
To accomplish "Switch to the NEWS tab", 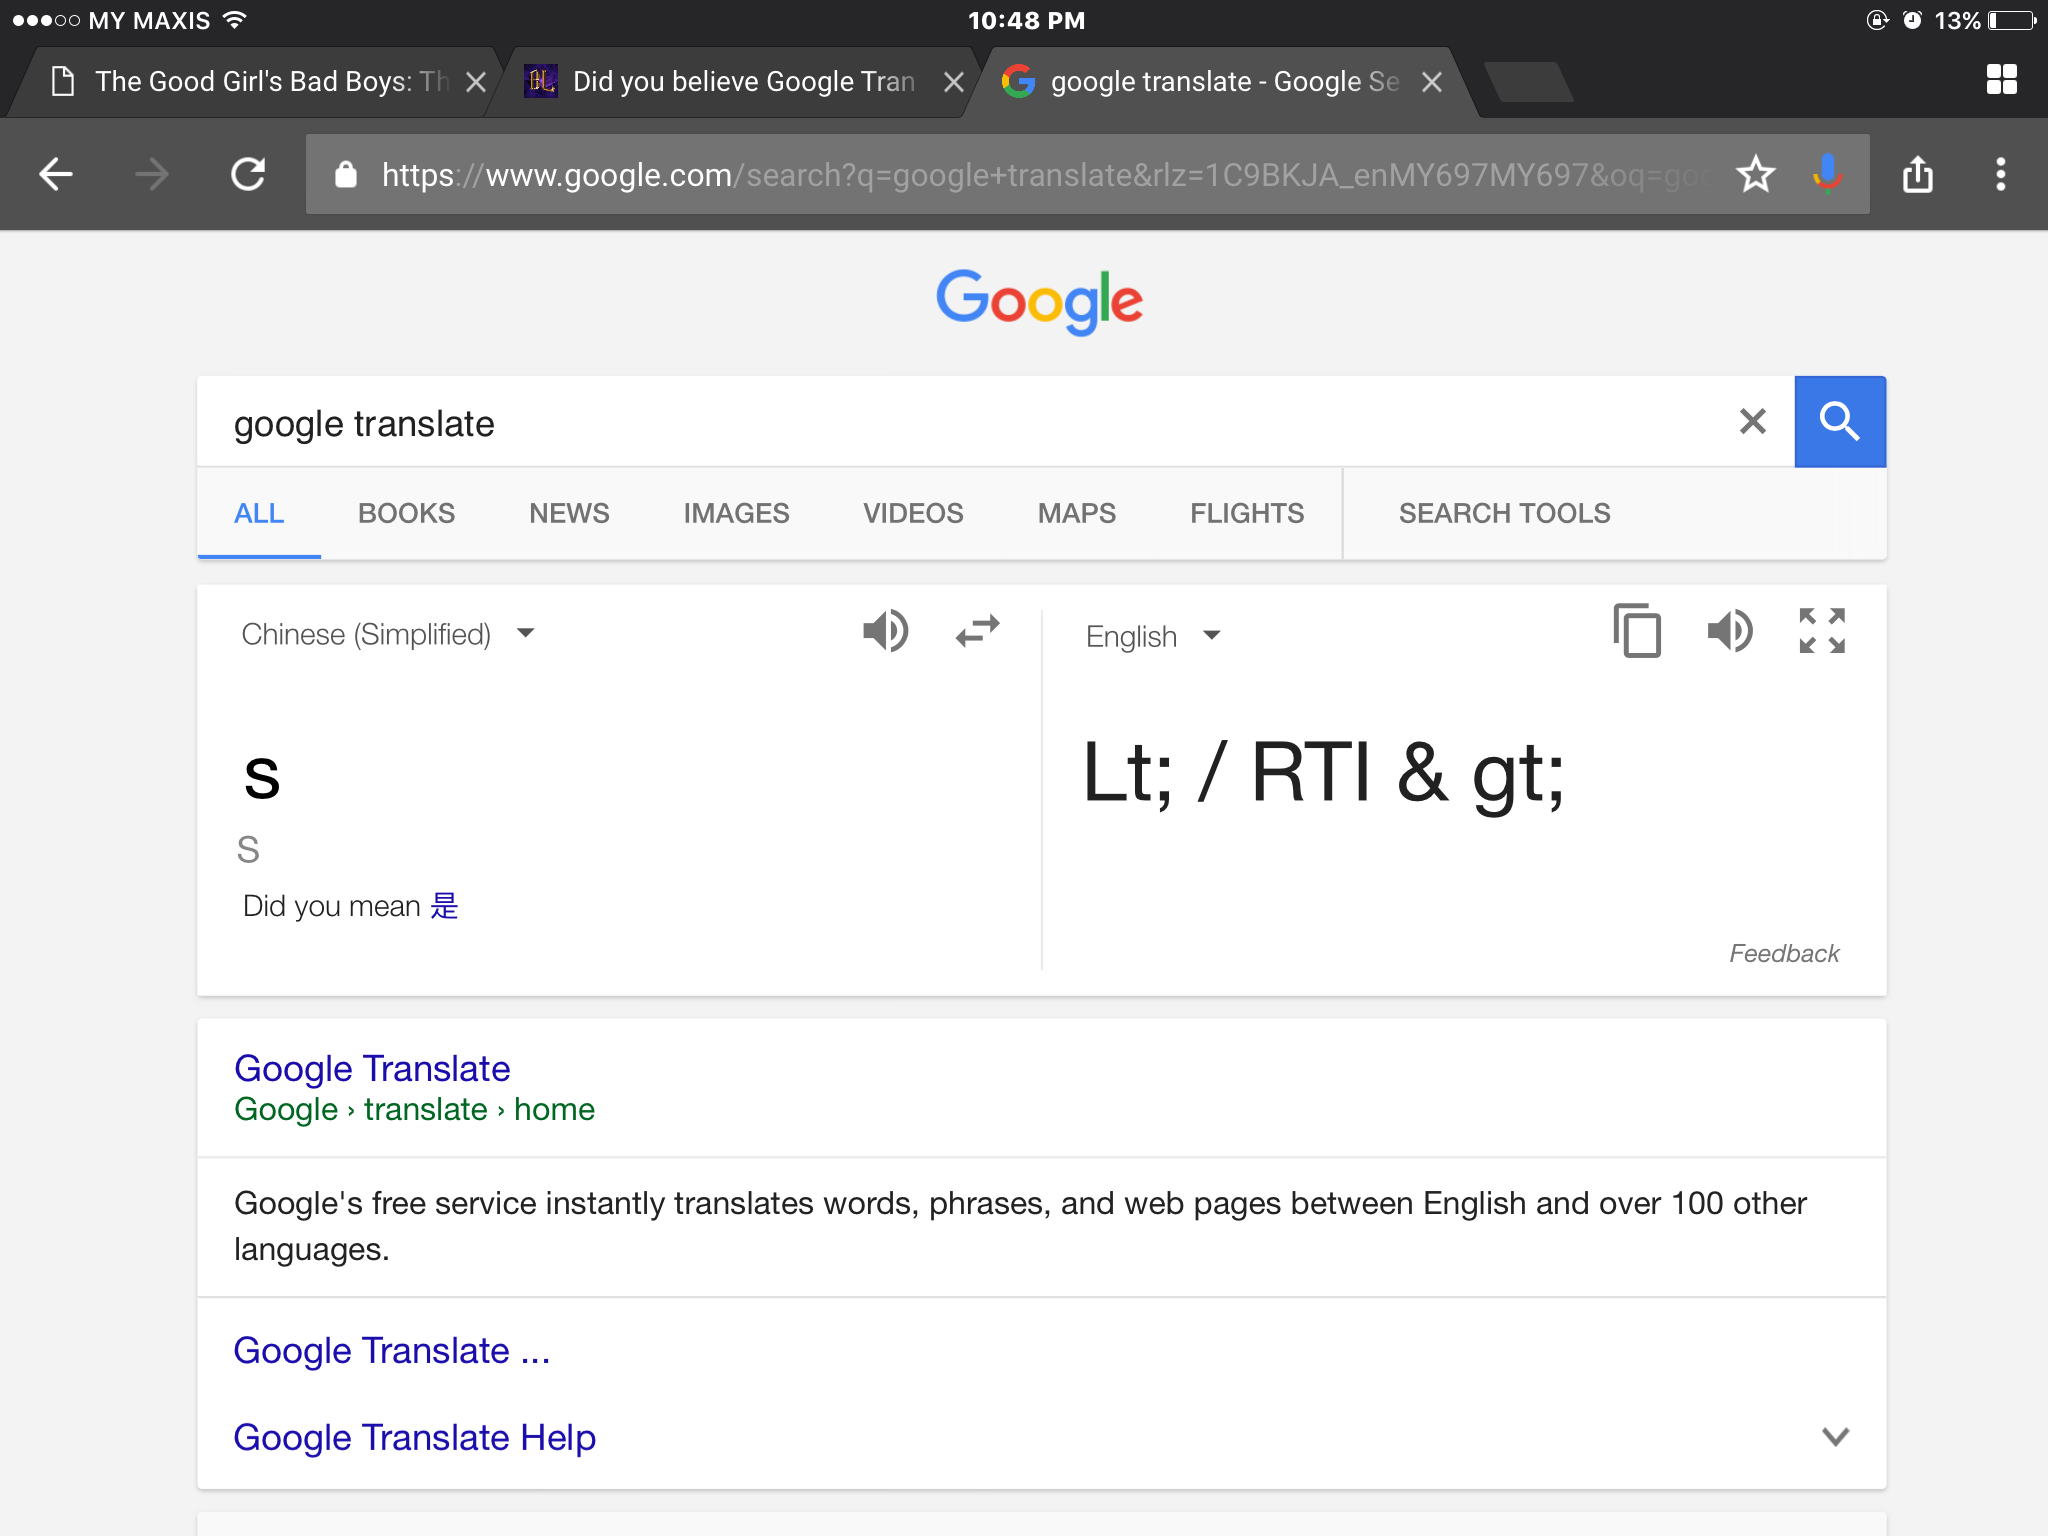I will pos(569,513).
